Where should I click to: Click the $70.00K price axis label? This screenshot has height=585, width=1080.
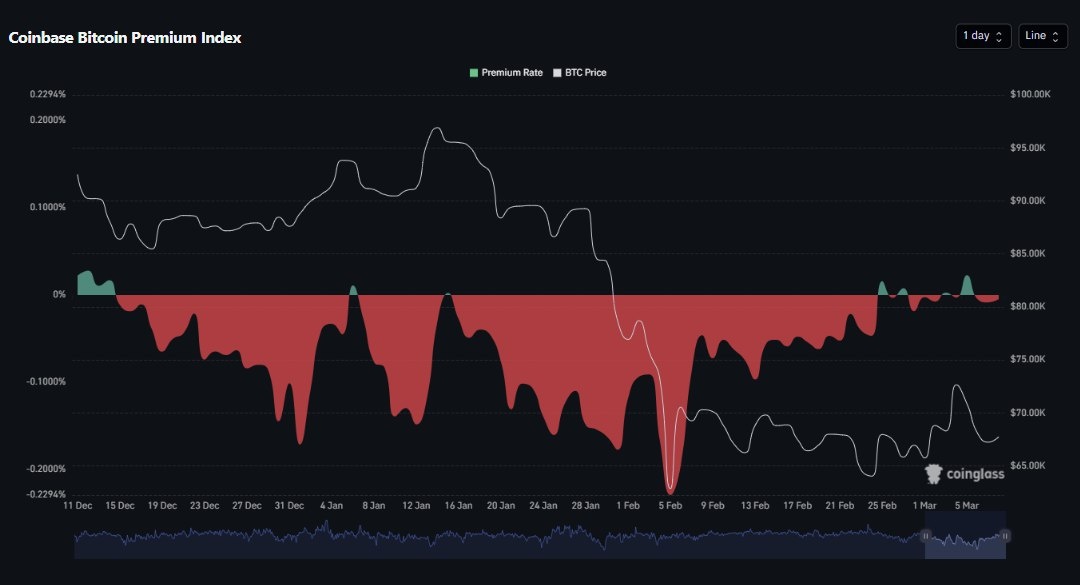tap(1028, 413)
